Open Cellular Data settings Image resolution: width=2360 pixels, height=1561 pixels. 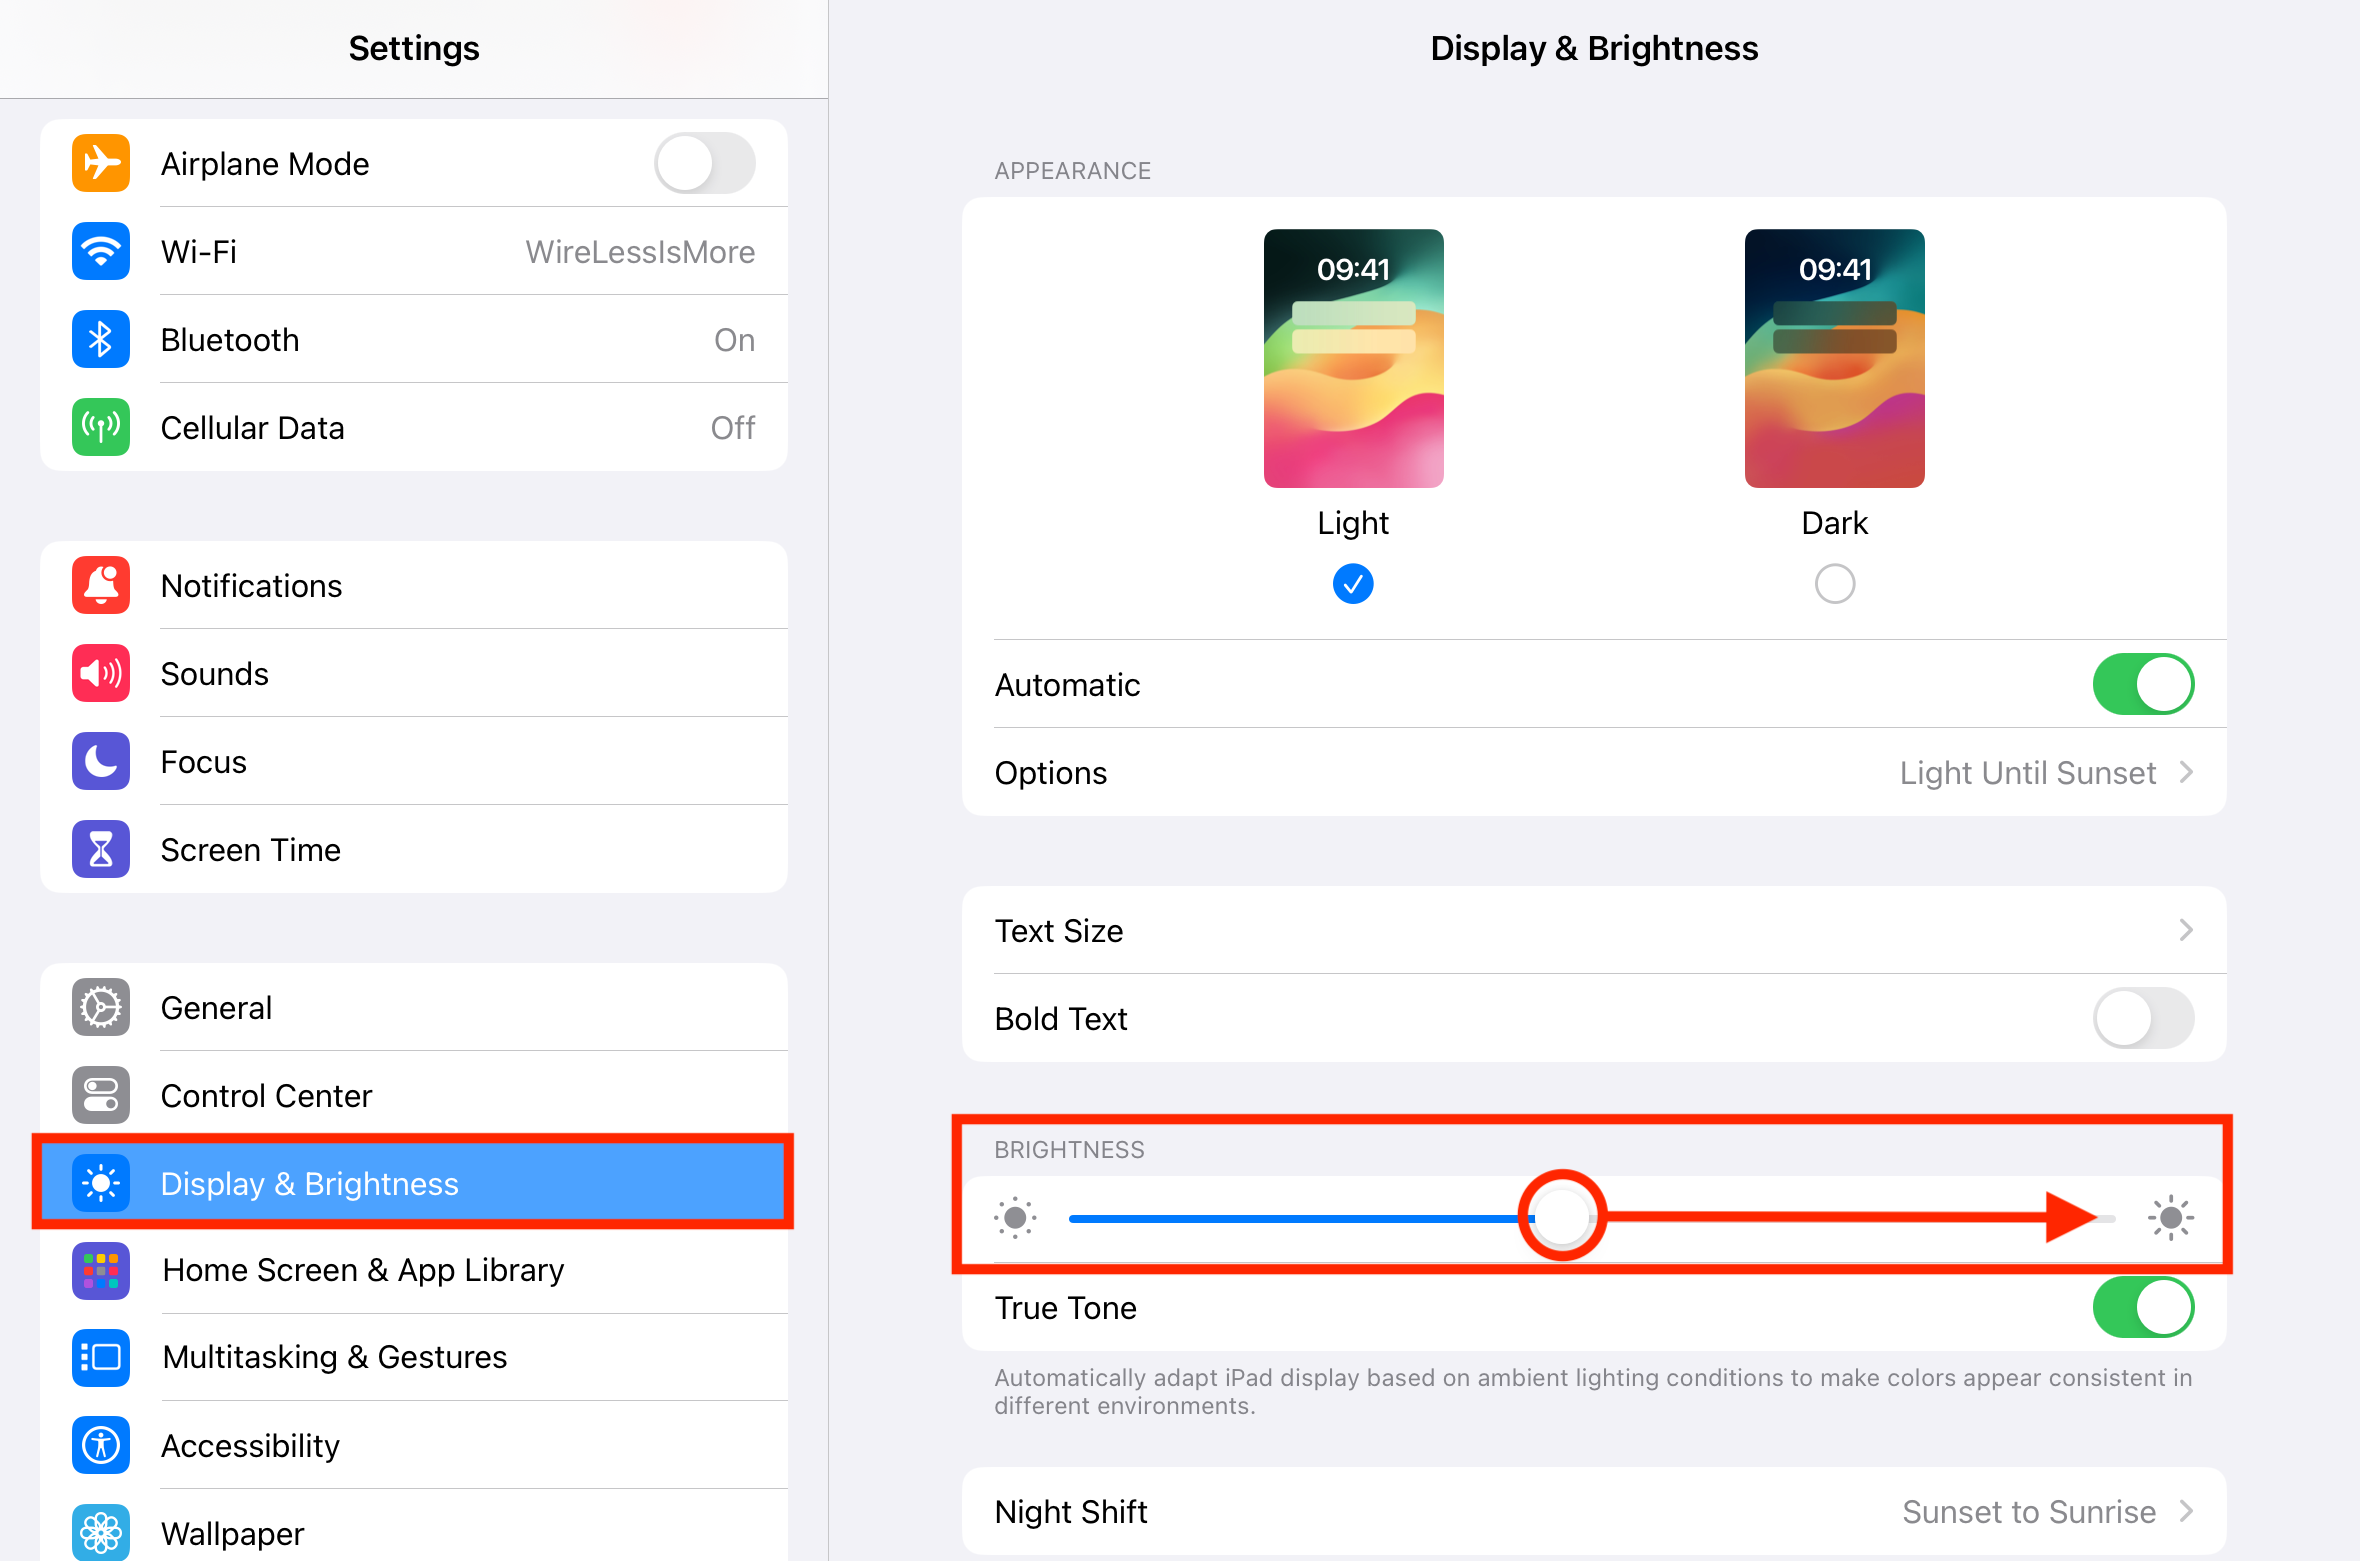point(414,427)
